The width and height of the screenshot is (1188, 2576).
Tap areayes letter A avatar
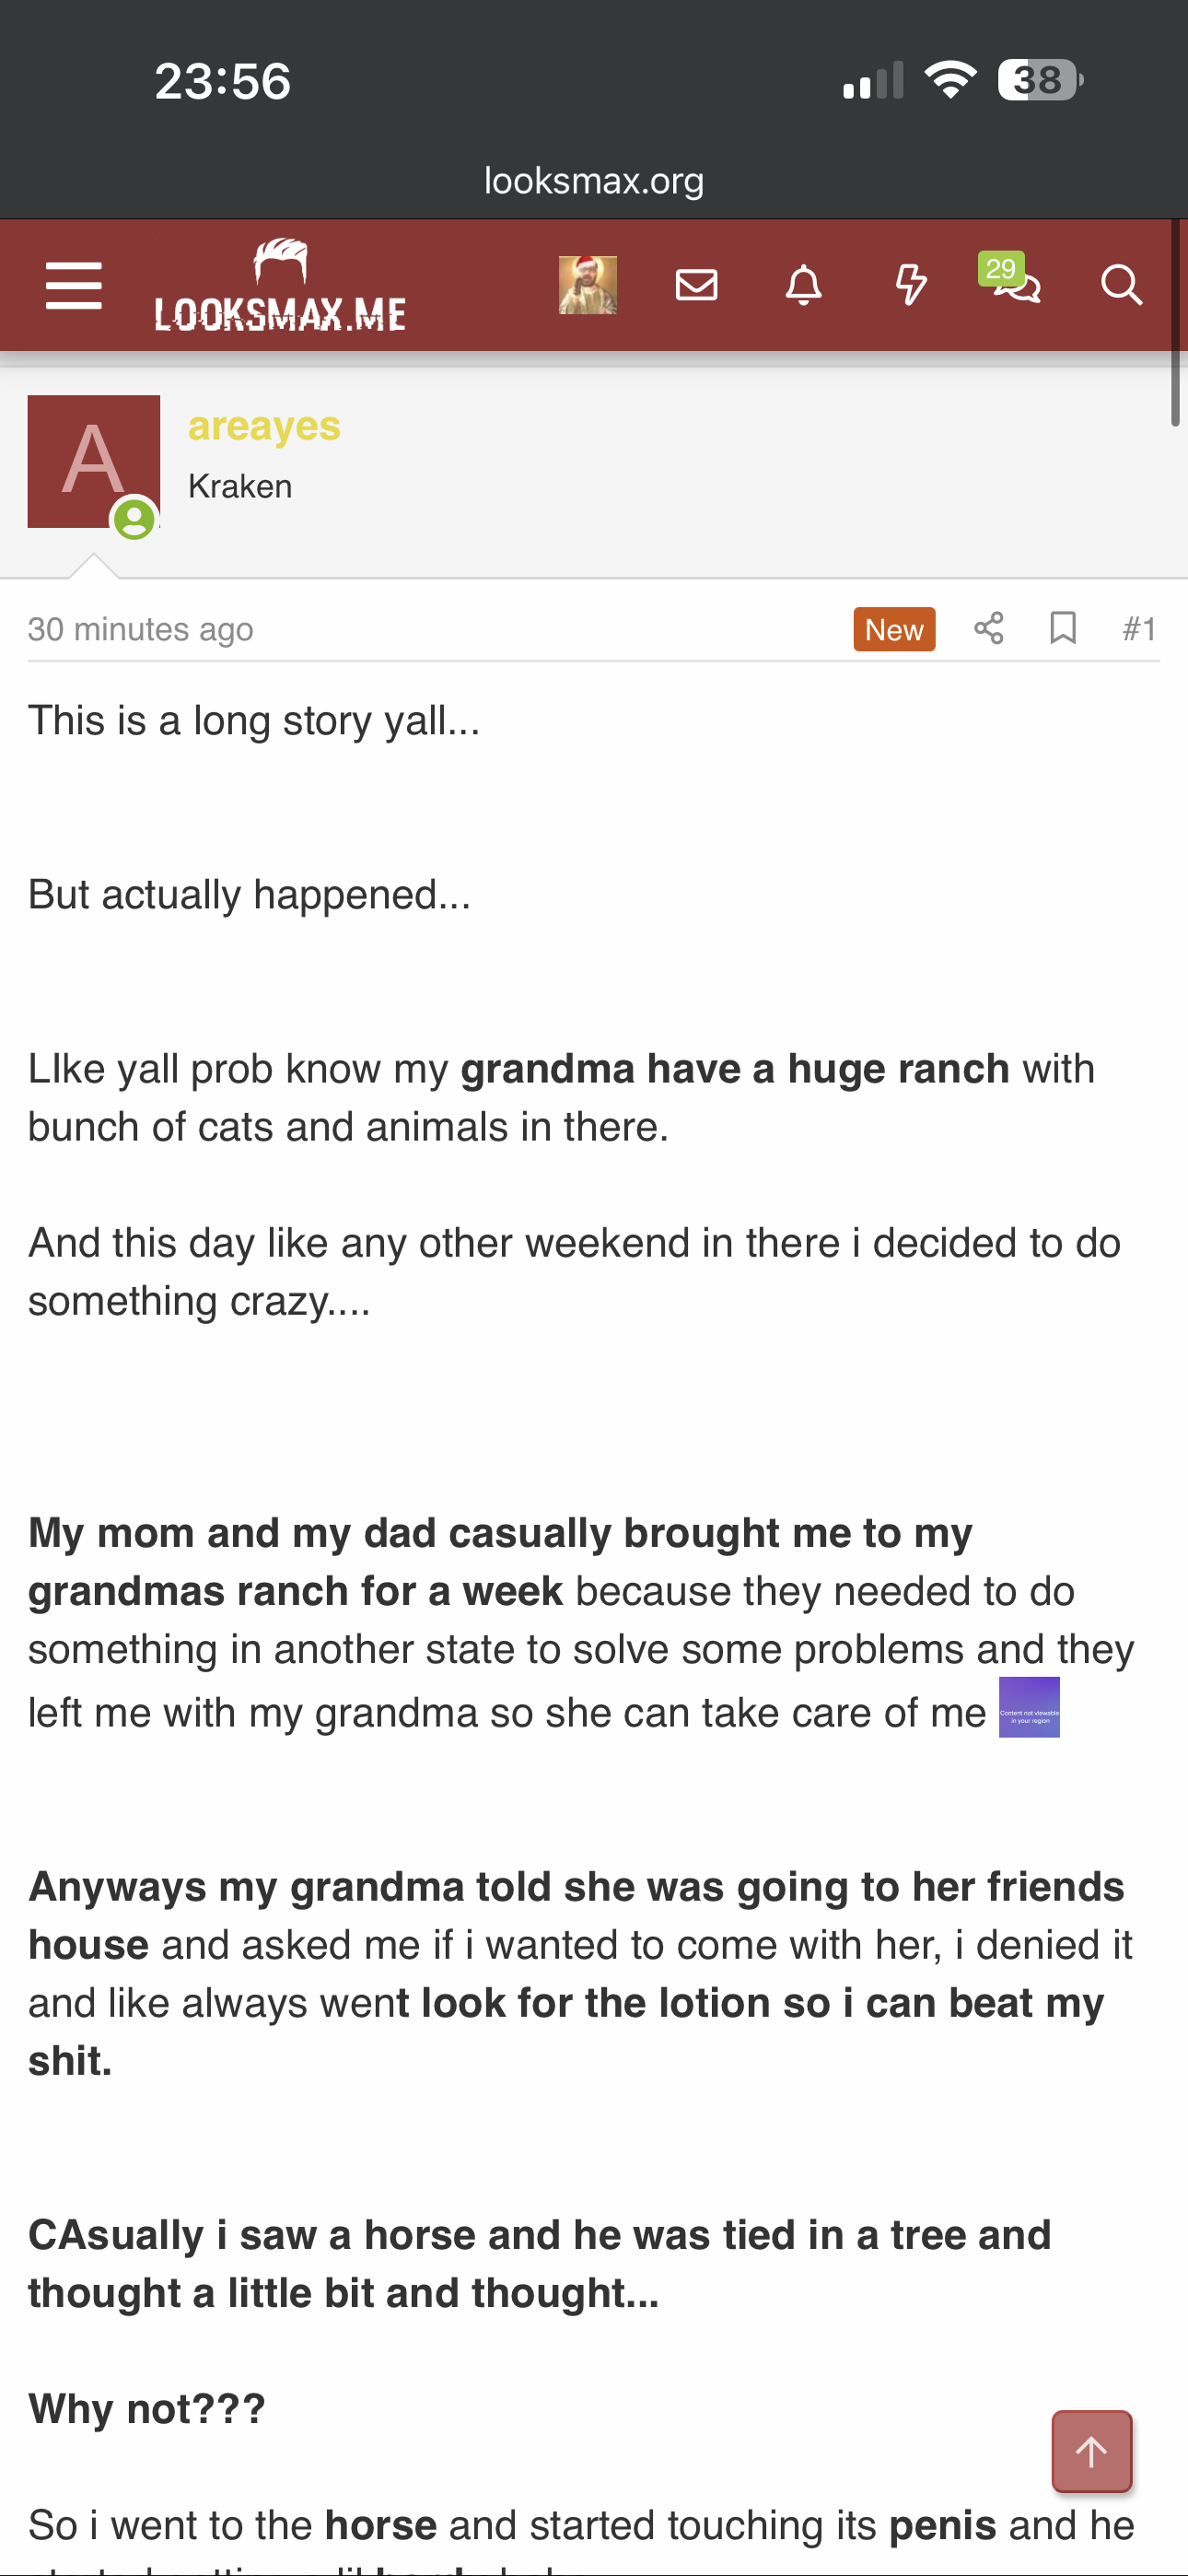coord(94,461)
